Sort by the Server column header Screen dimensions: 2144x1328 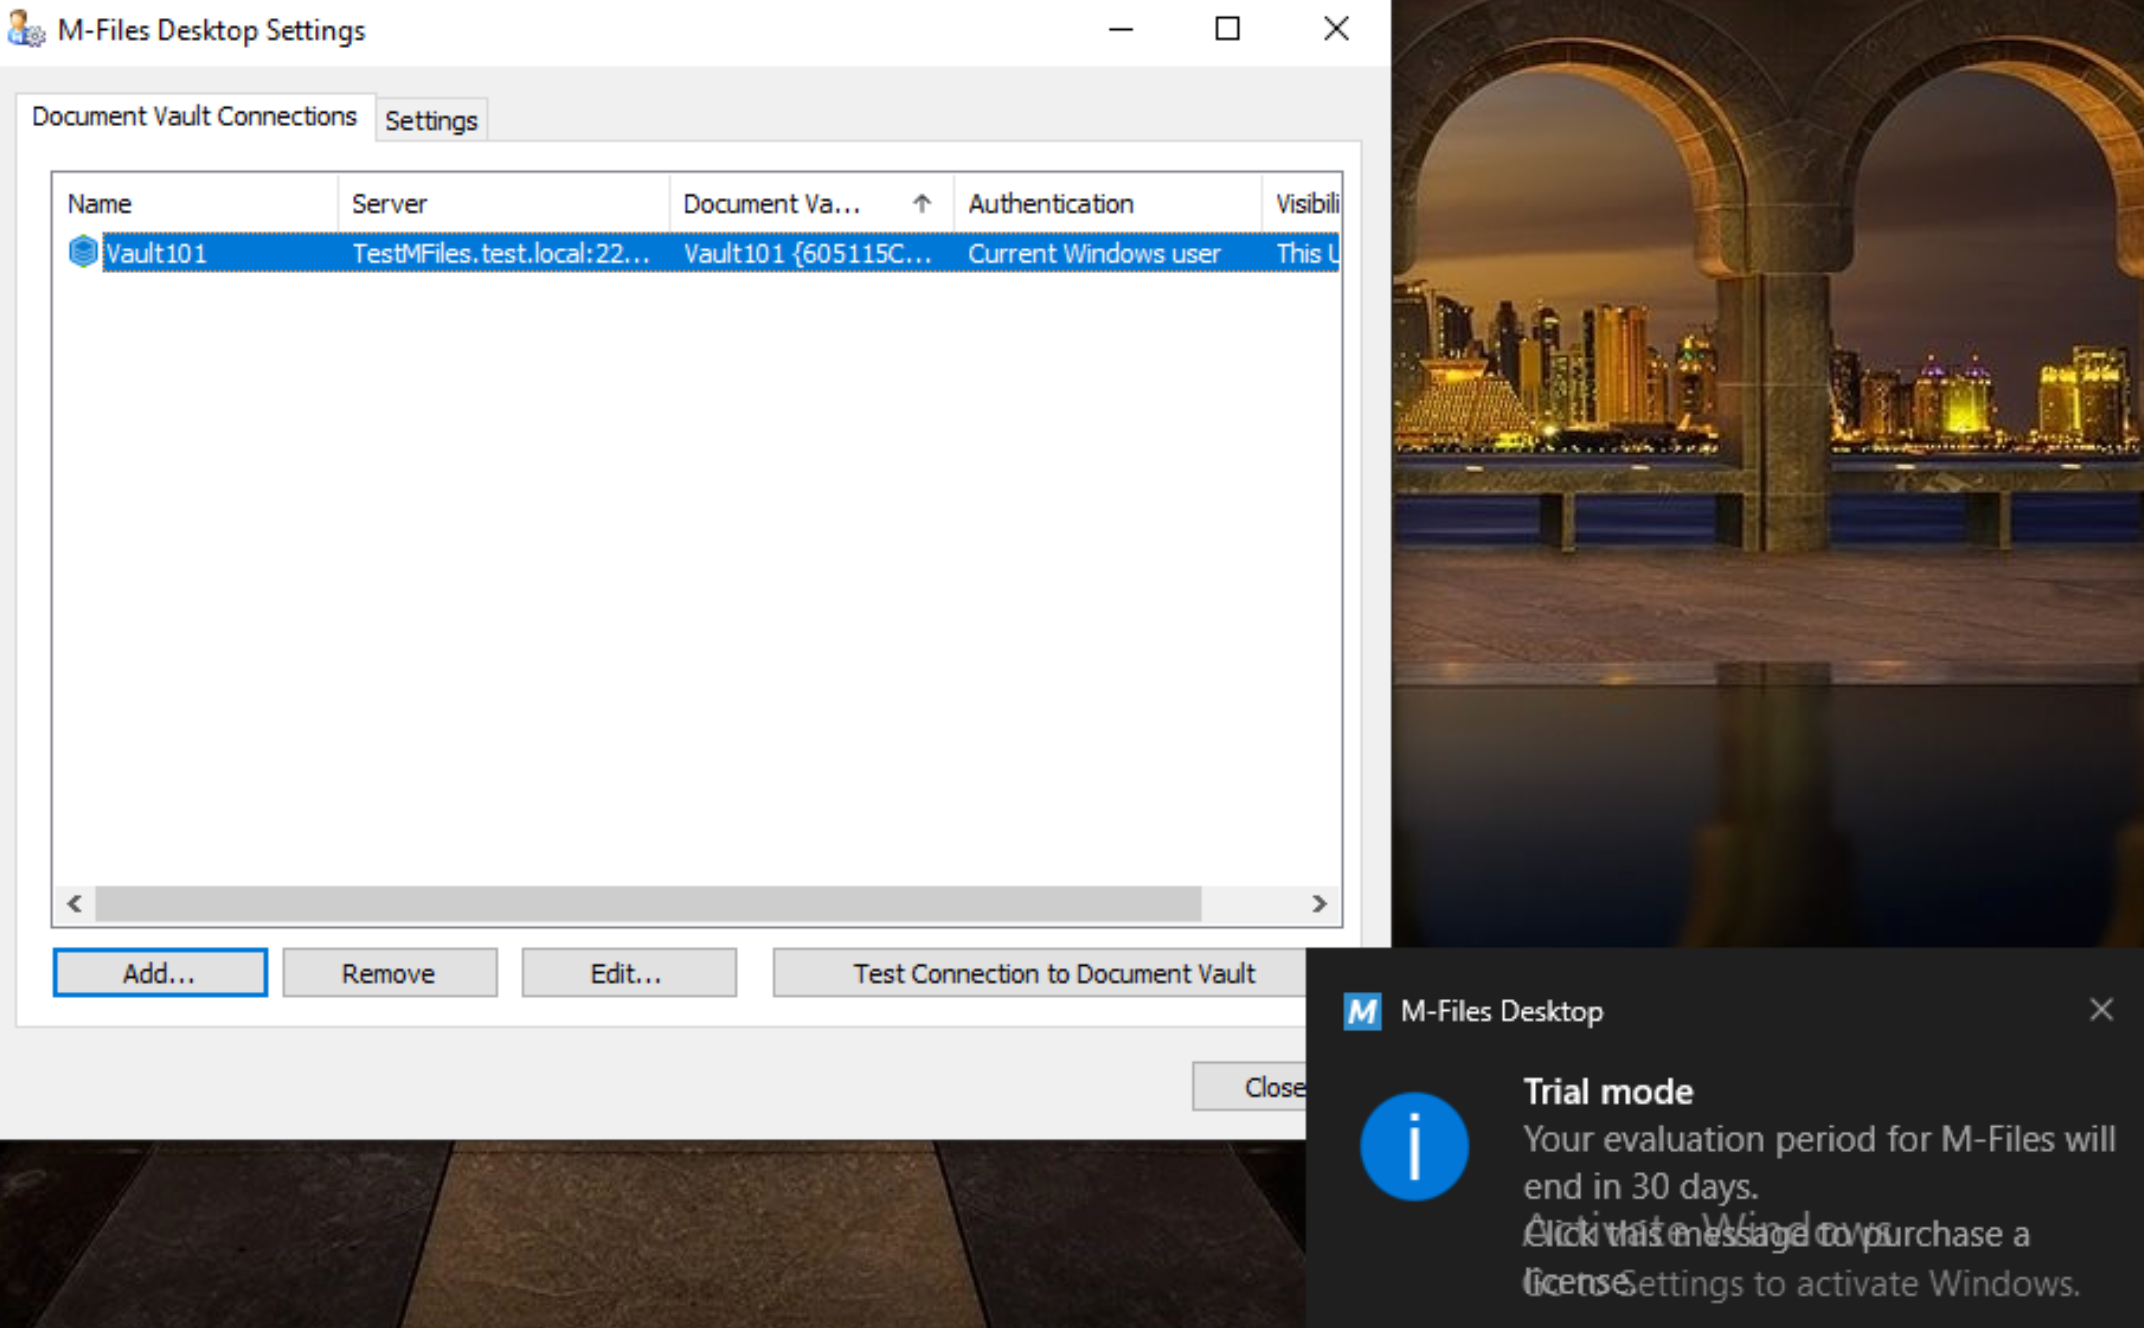504,203
